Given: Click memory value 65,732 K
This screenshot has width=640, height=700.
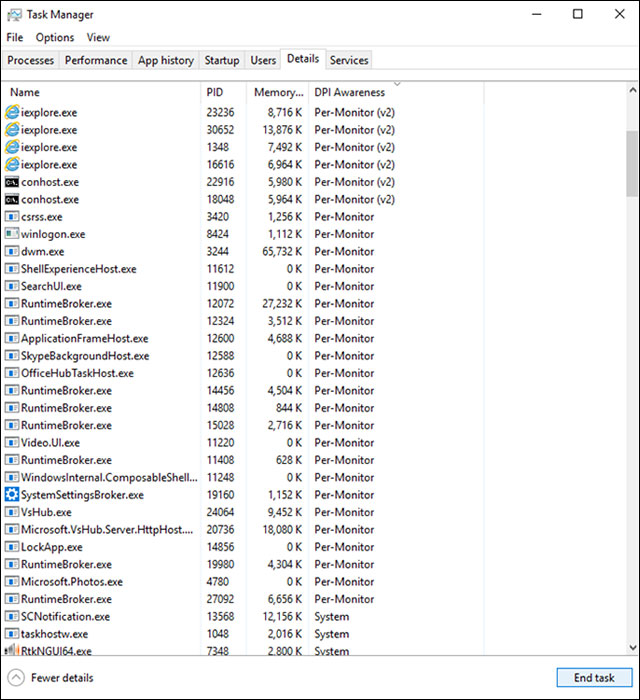Looking at the screenshot, I should [x=282, y=251].
